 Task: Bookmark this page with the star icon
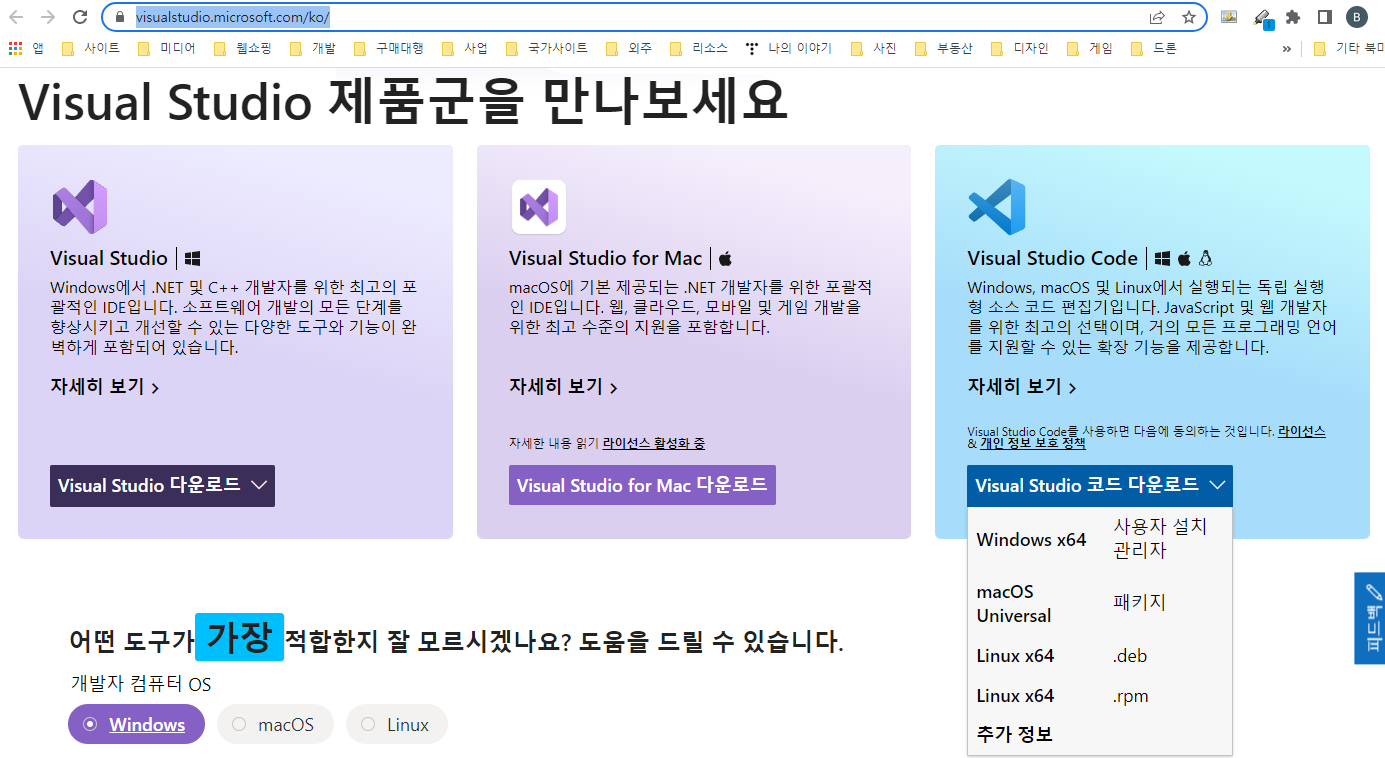point(1189,17)
